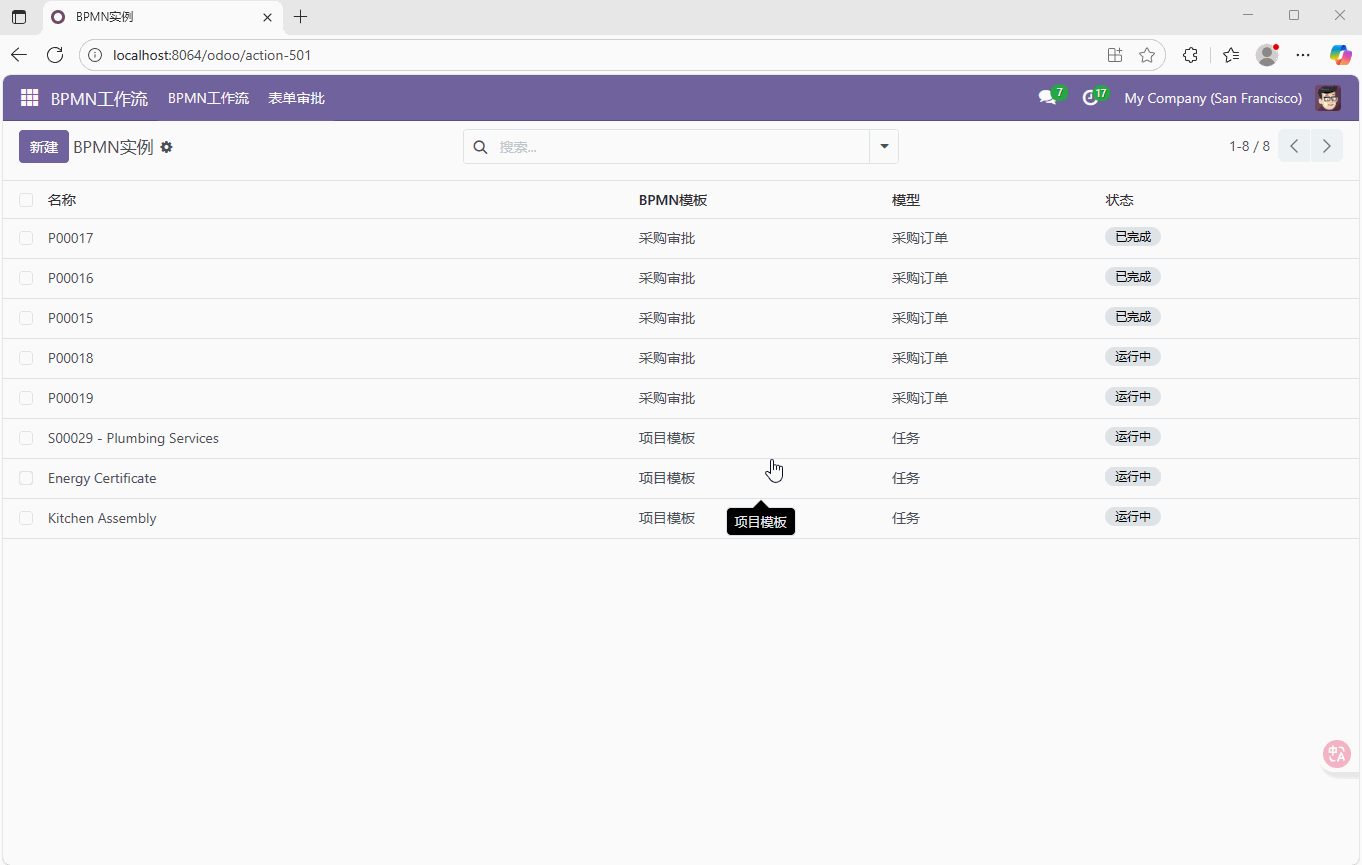Viewport: 1362px width, 865px height.
Task: Expand the search options dropdown arrow
Action: click(884, 146)
